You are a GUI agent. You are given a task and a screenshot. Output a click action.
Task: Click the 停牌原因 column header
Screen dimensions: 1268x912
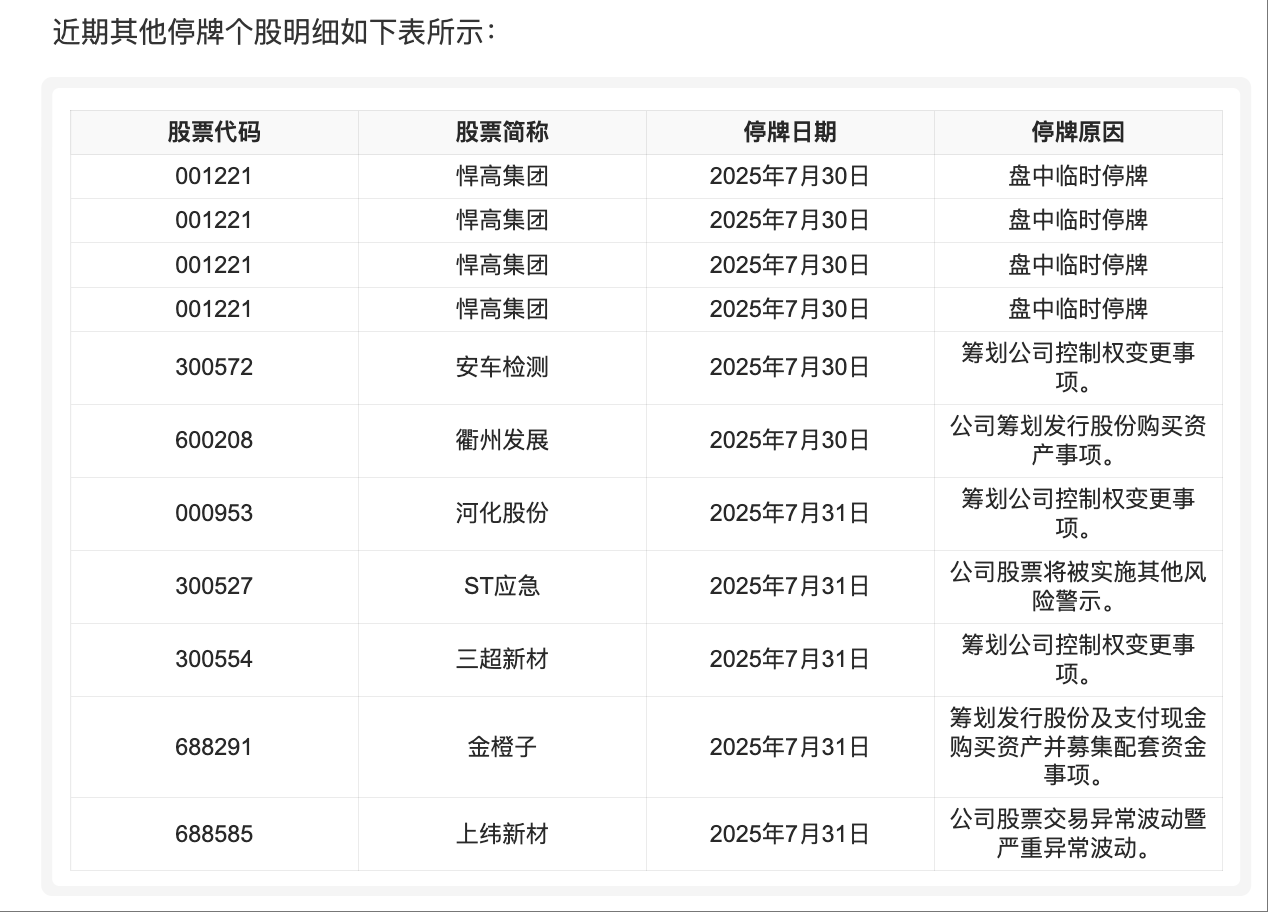[1078, 132]
